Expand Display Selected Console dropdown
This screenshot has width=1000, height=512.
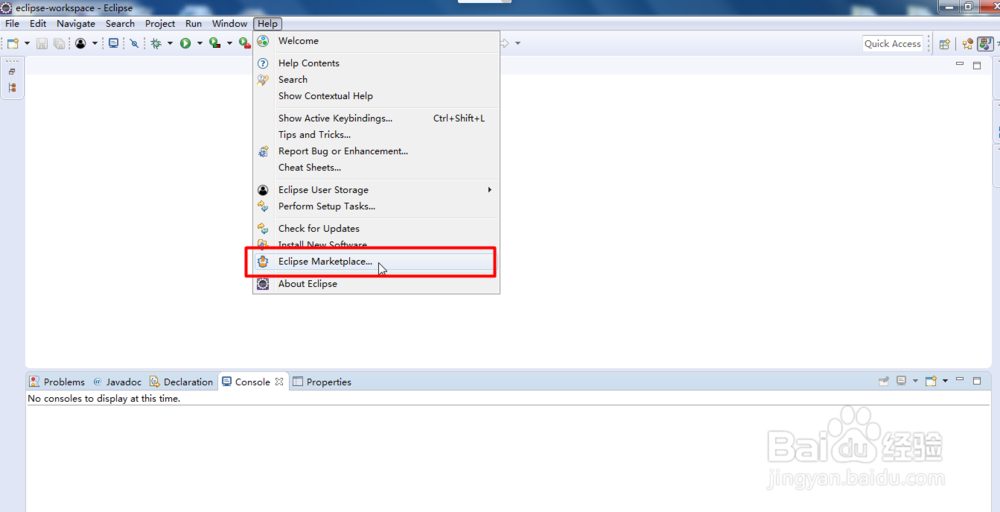[915, 381]
